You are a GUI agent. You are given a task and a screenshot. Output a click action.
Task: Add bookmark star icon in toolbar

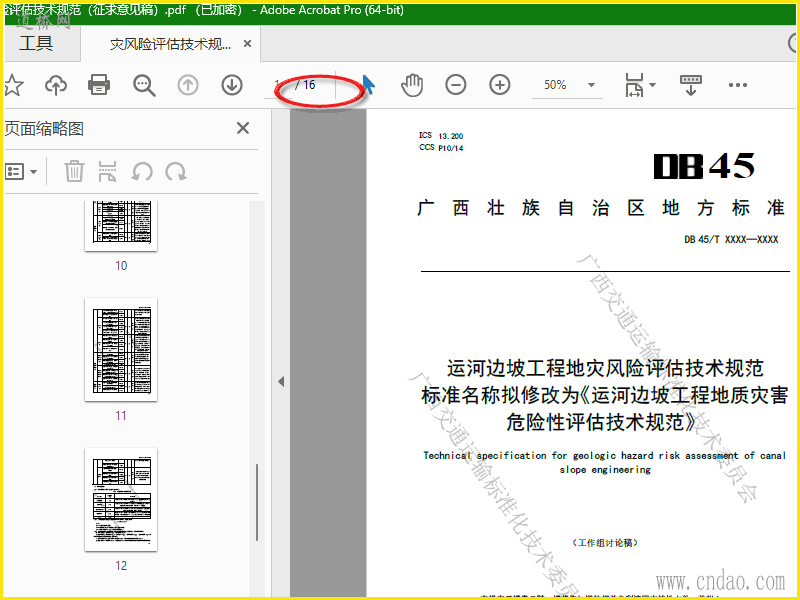[x=14, y=85]
